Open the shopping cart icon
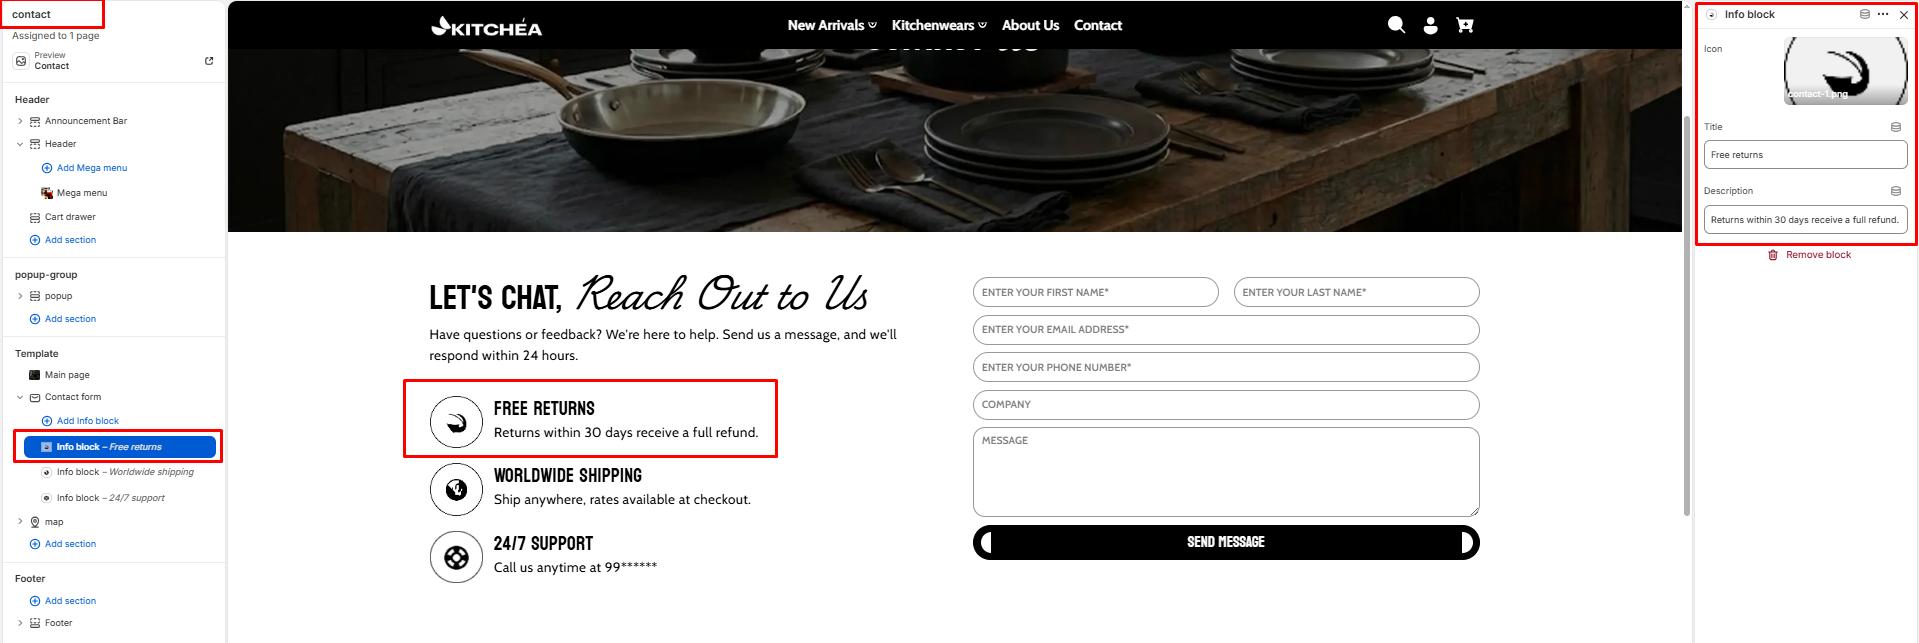Screen dimensions: 1919x643 [x=1465, y=25]
